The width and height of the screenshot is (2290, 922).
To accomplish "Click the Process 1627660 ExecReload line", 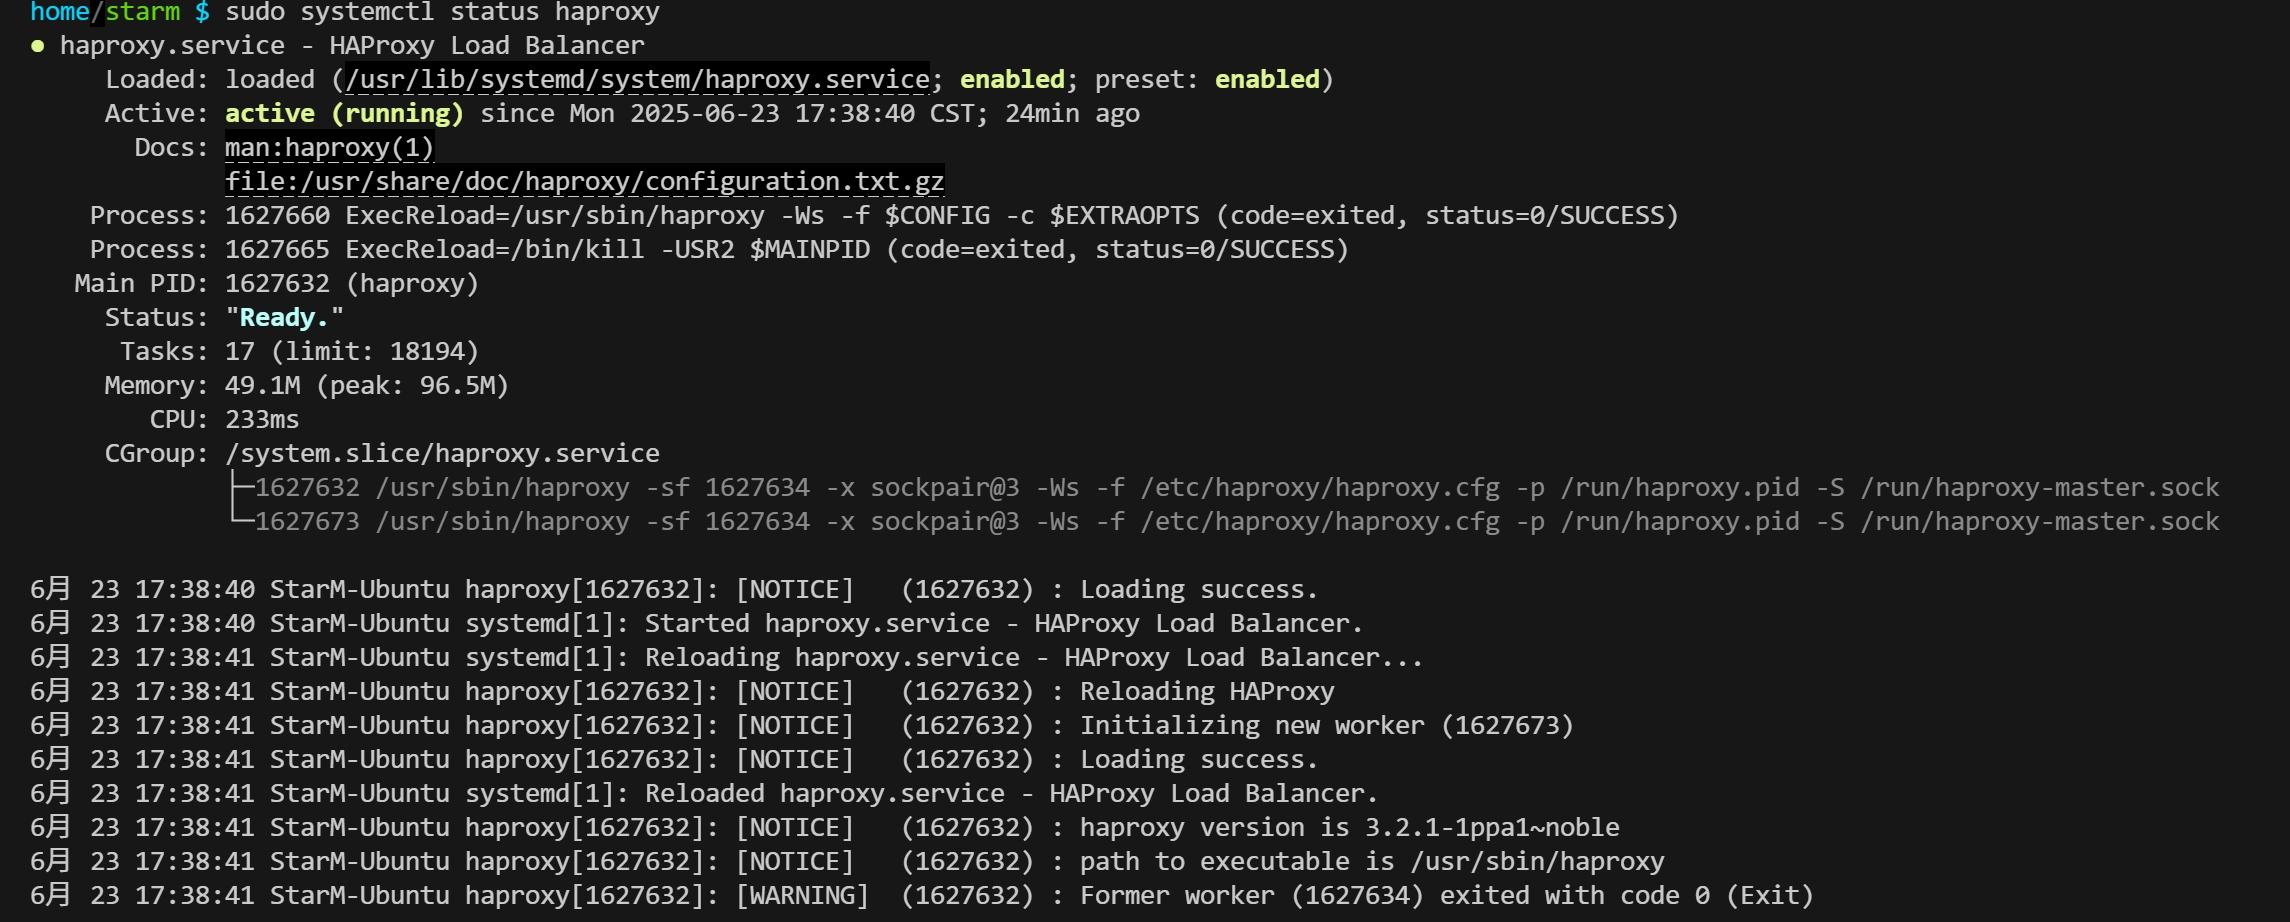I will point(884,215).
